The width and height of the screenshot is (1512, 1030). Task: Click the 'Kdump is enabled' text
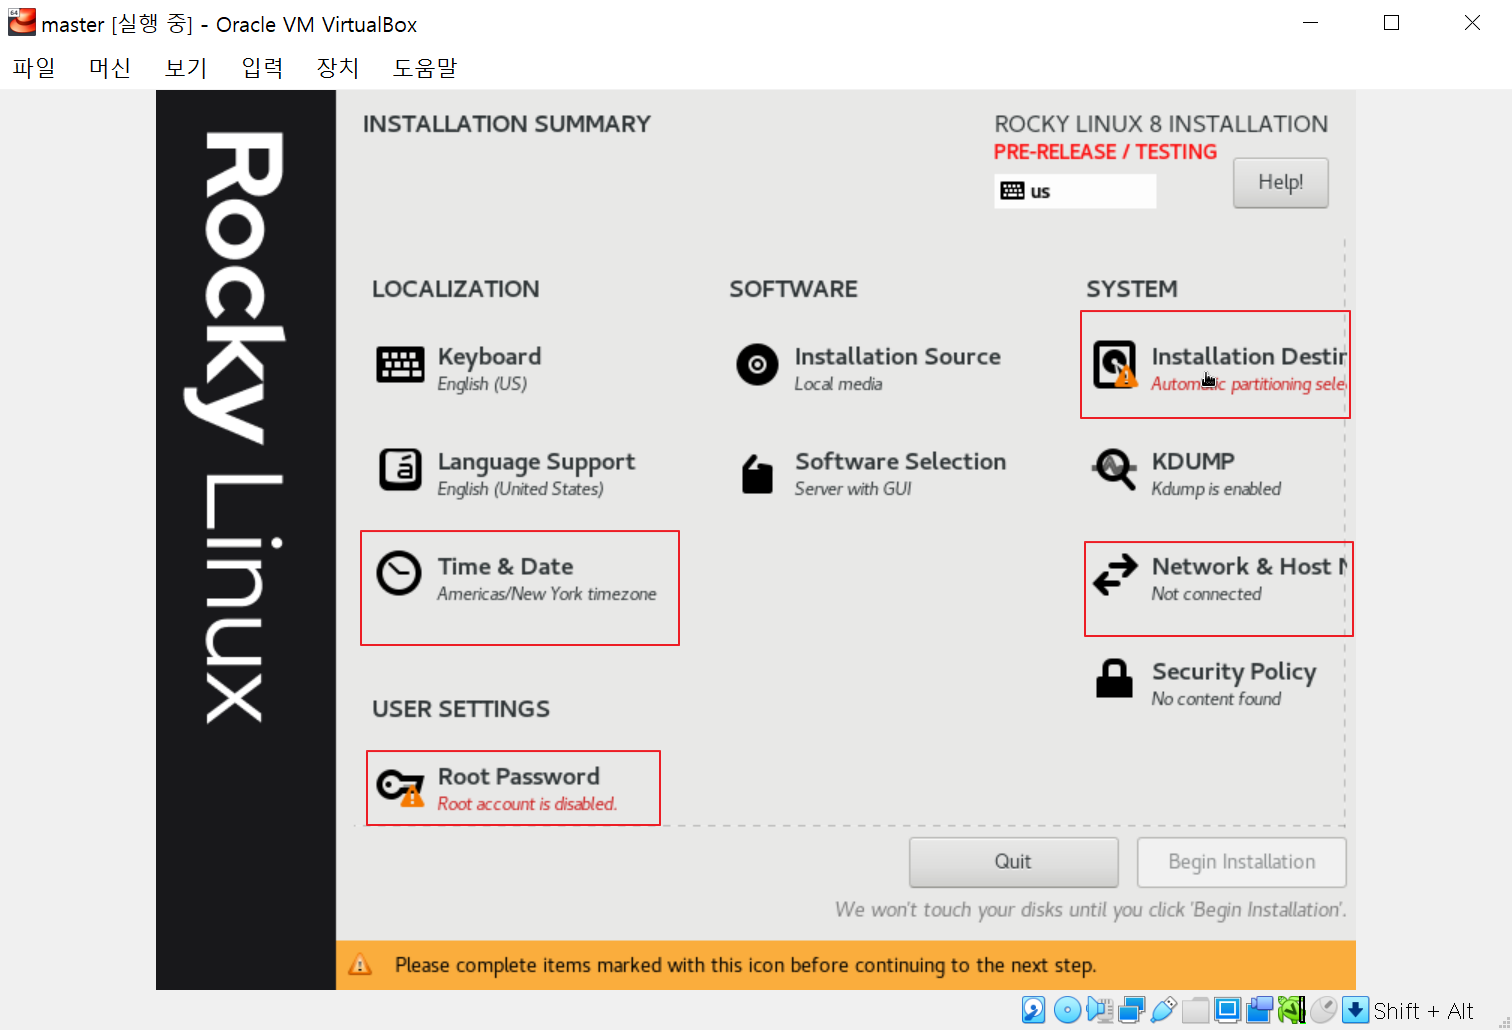coord(1216,489)
